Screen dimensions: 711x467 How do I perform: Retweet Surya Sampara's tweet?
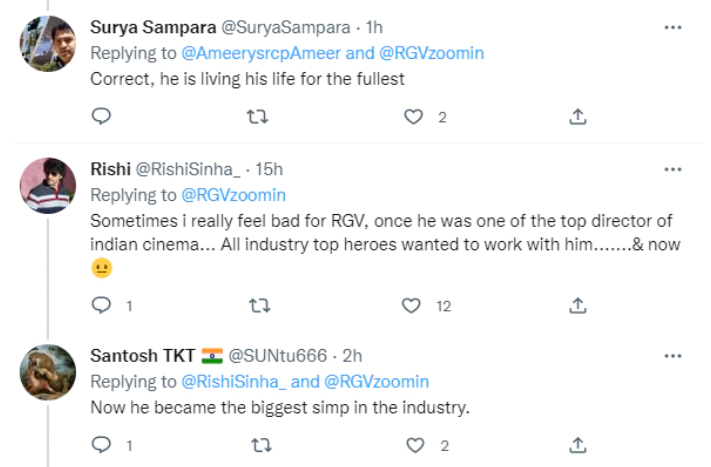257,117
